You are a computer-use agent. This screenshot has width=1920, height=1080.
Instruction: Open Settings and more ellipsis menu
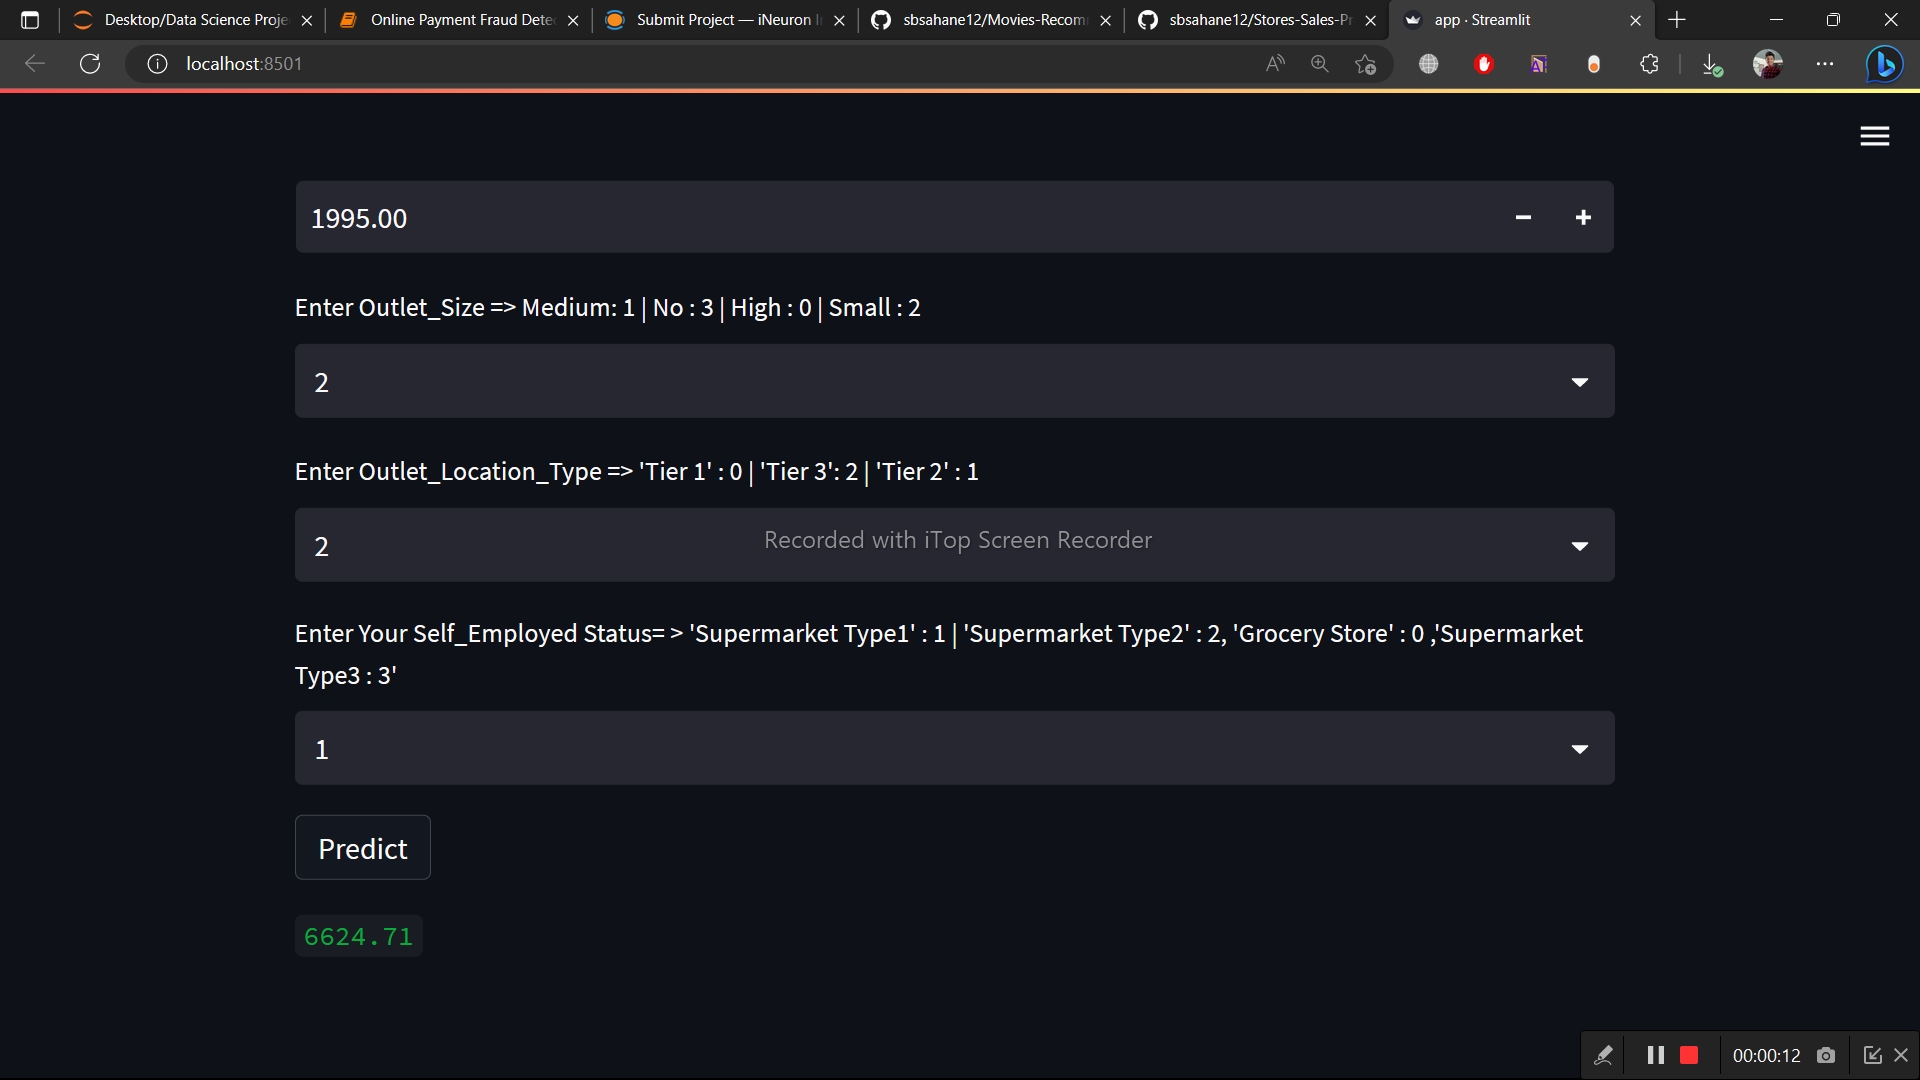click(1825, 64)
